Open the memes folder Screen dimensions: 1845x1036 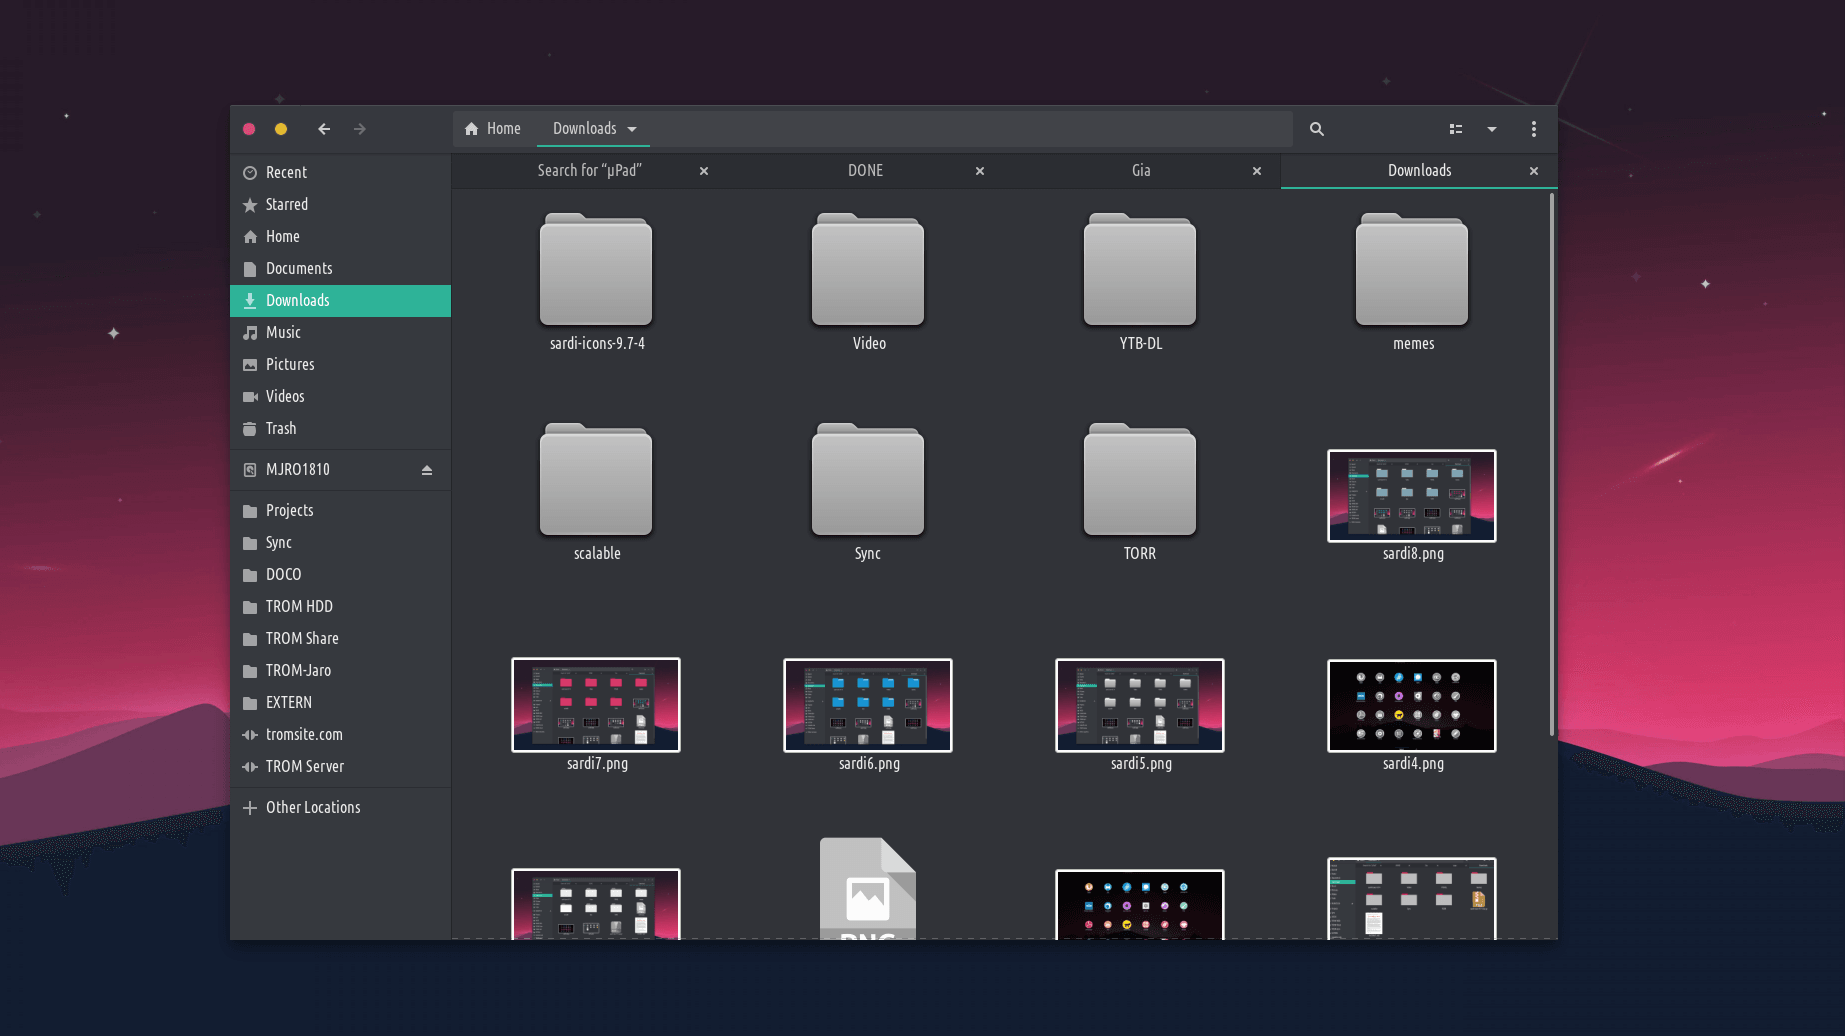pos(1411,272)
